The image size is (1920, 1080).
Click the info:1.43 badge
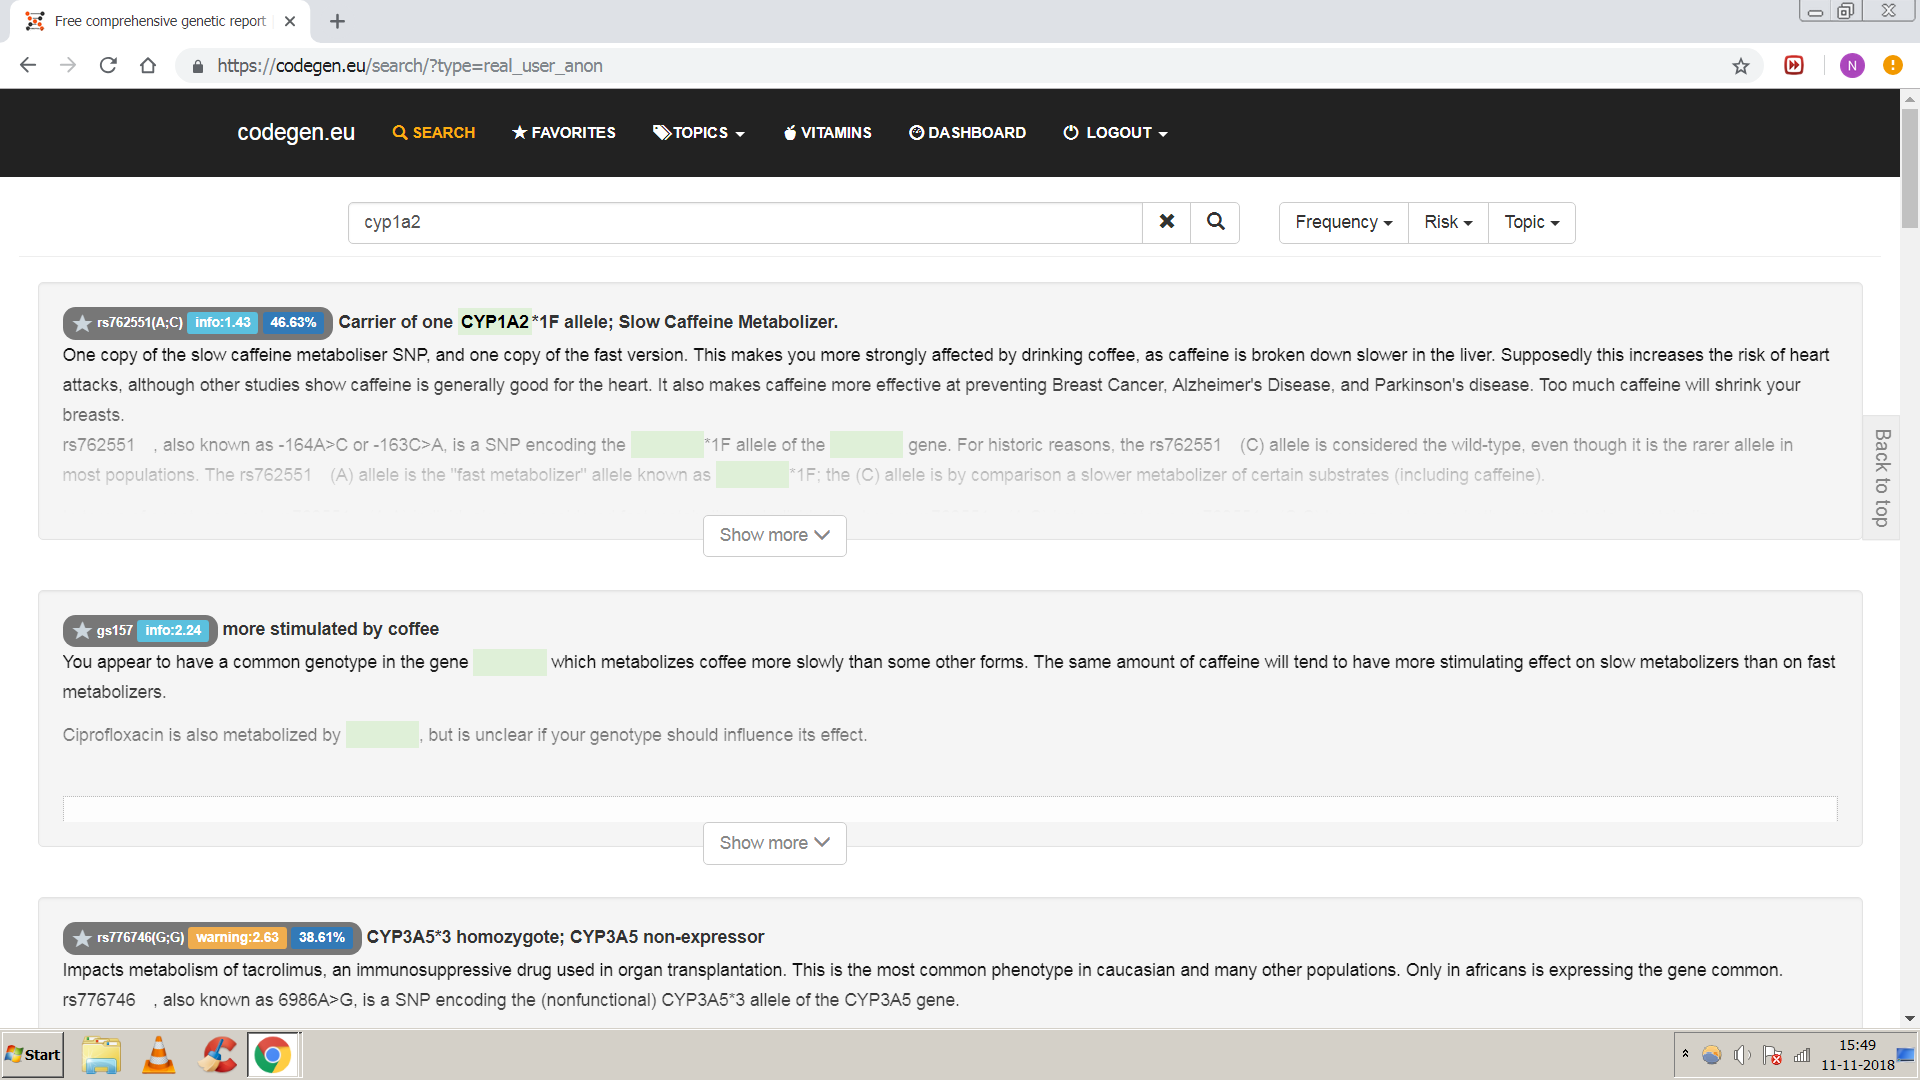[x=223, y=323]
